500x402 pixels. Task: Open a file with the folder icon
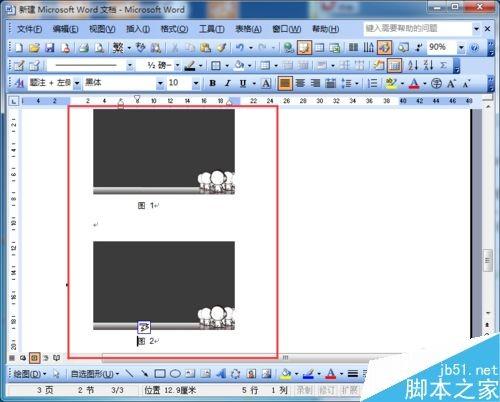point(34,48)
